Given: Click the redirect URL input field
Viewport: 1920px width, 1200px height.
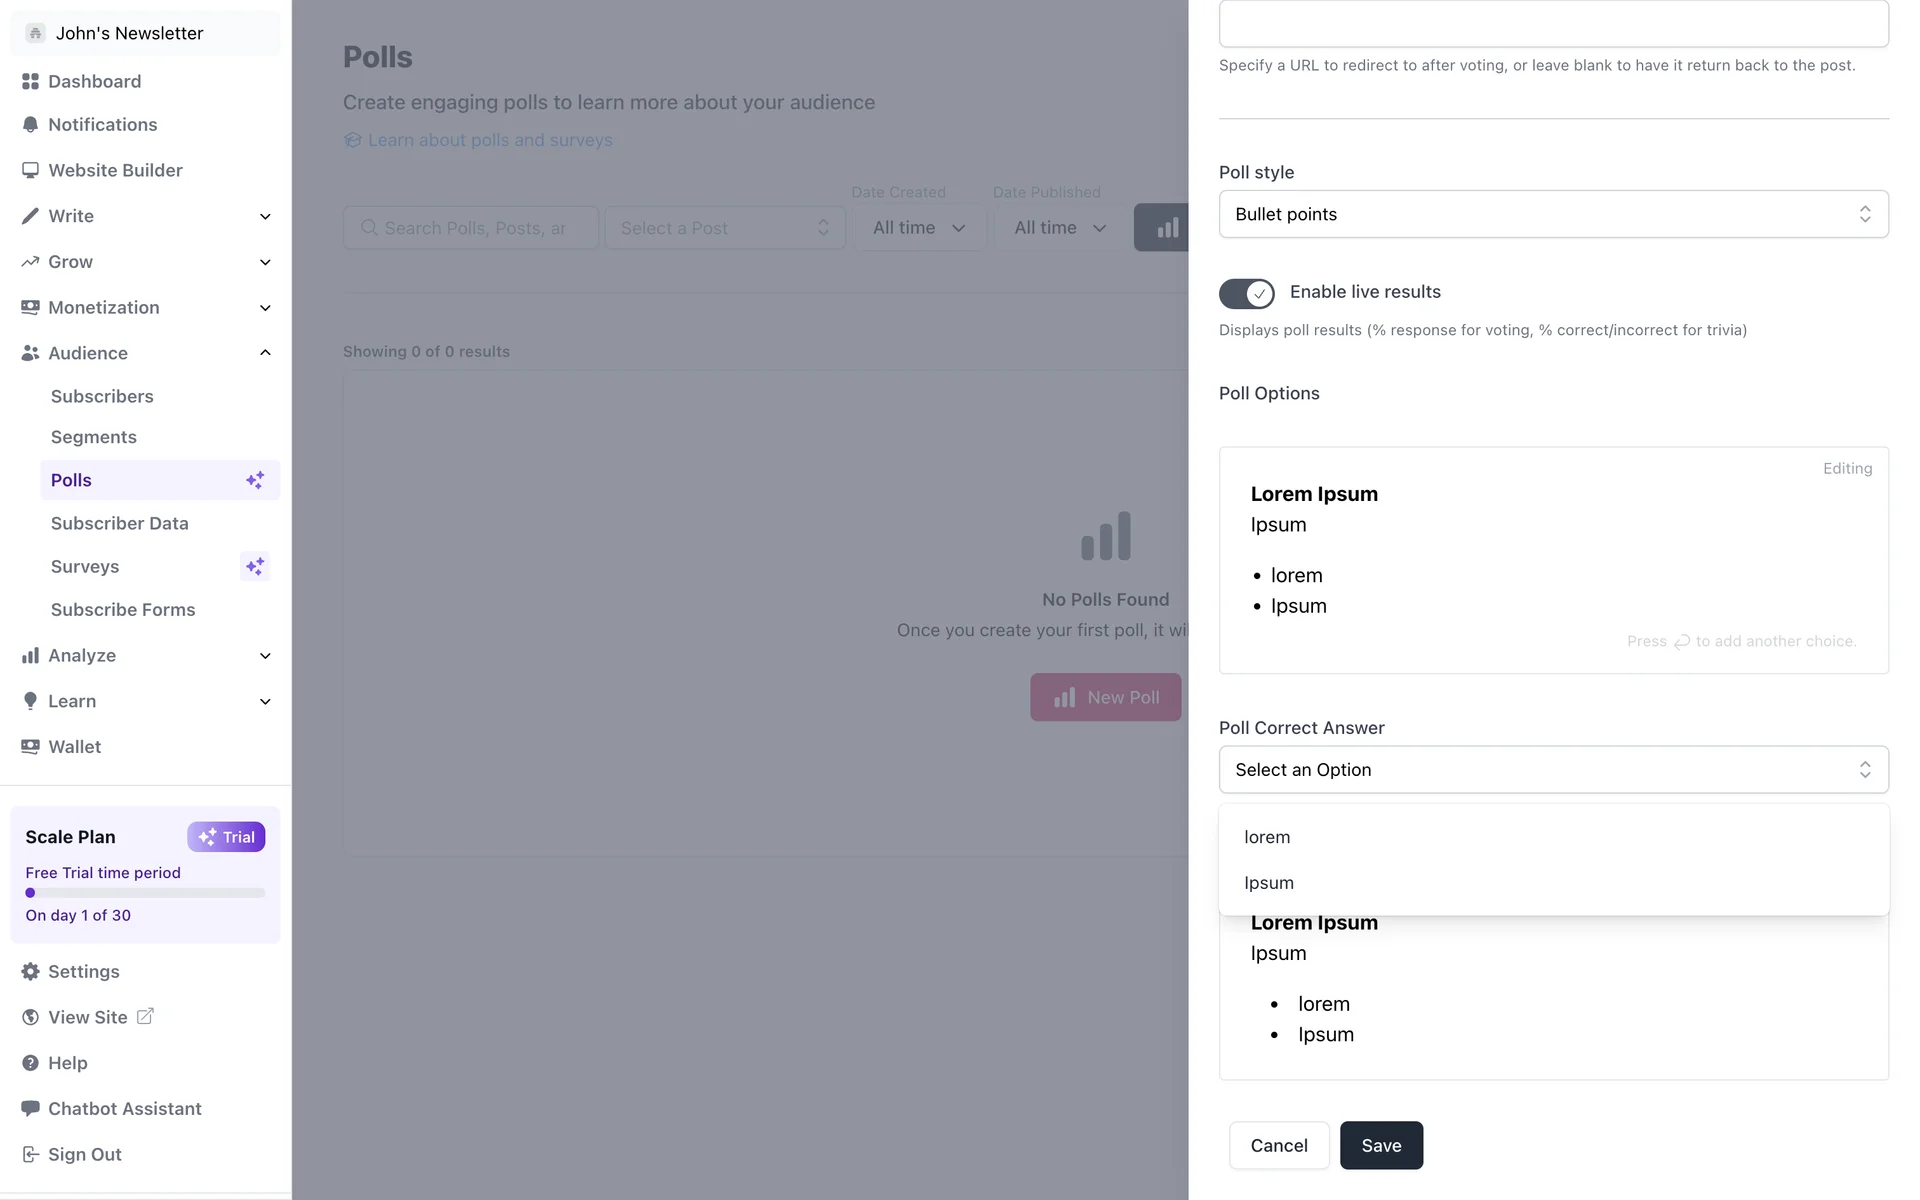Looking at the screenshot, I should (1553, 24).
